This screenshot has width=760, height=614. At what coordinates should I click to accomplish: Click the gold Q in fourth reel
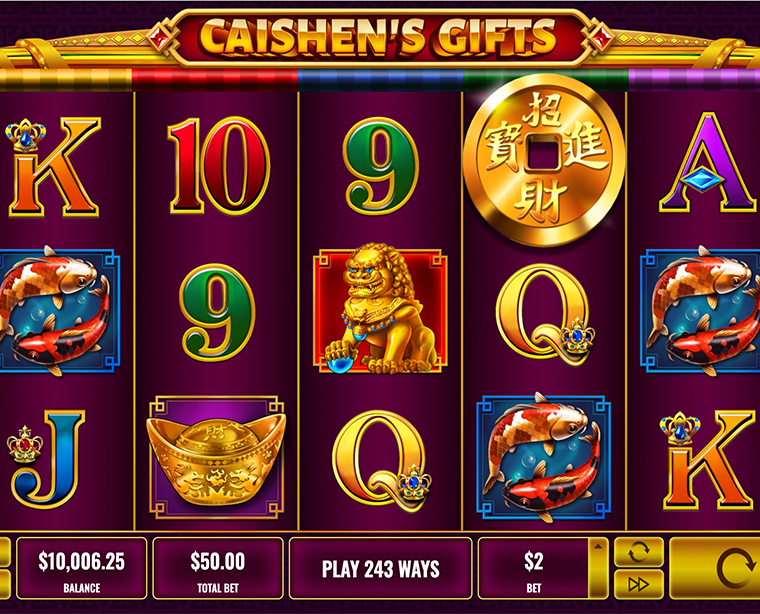[x=545, y=314]
